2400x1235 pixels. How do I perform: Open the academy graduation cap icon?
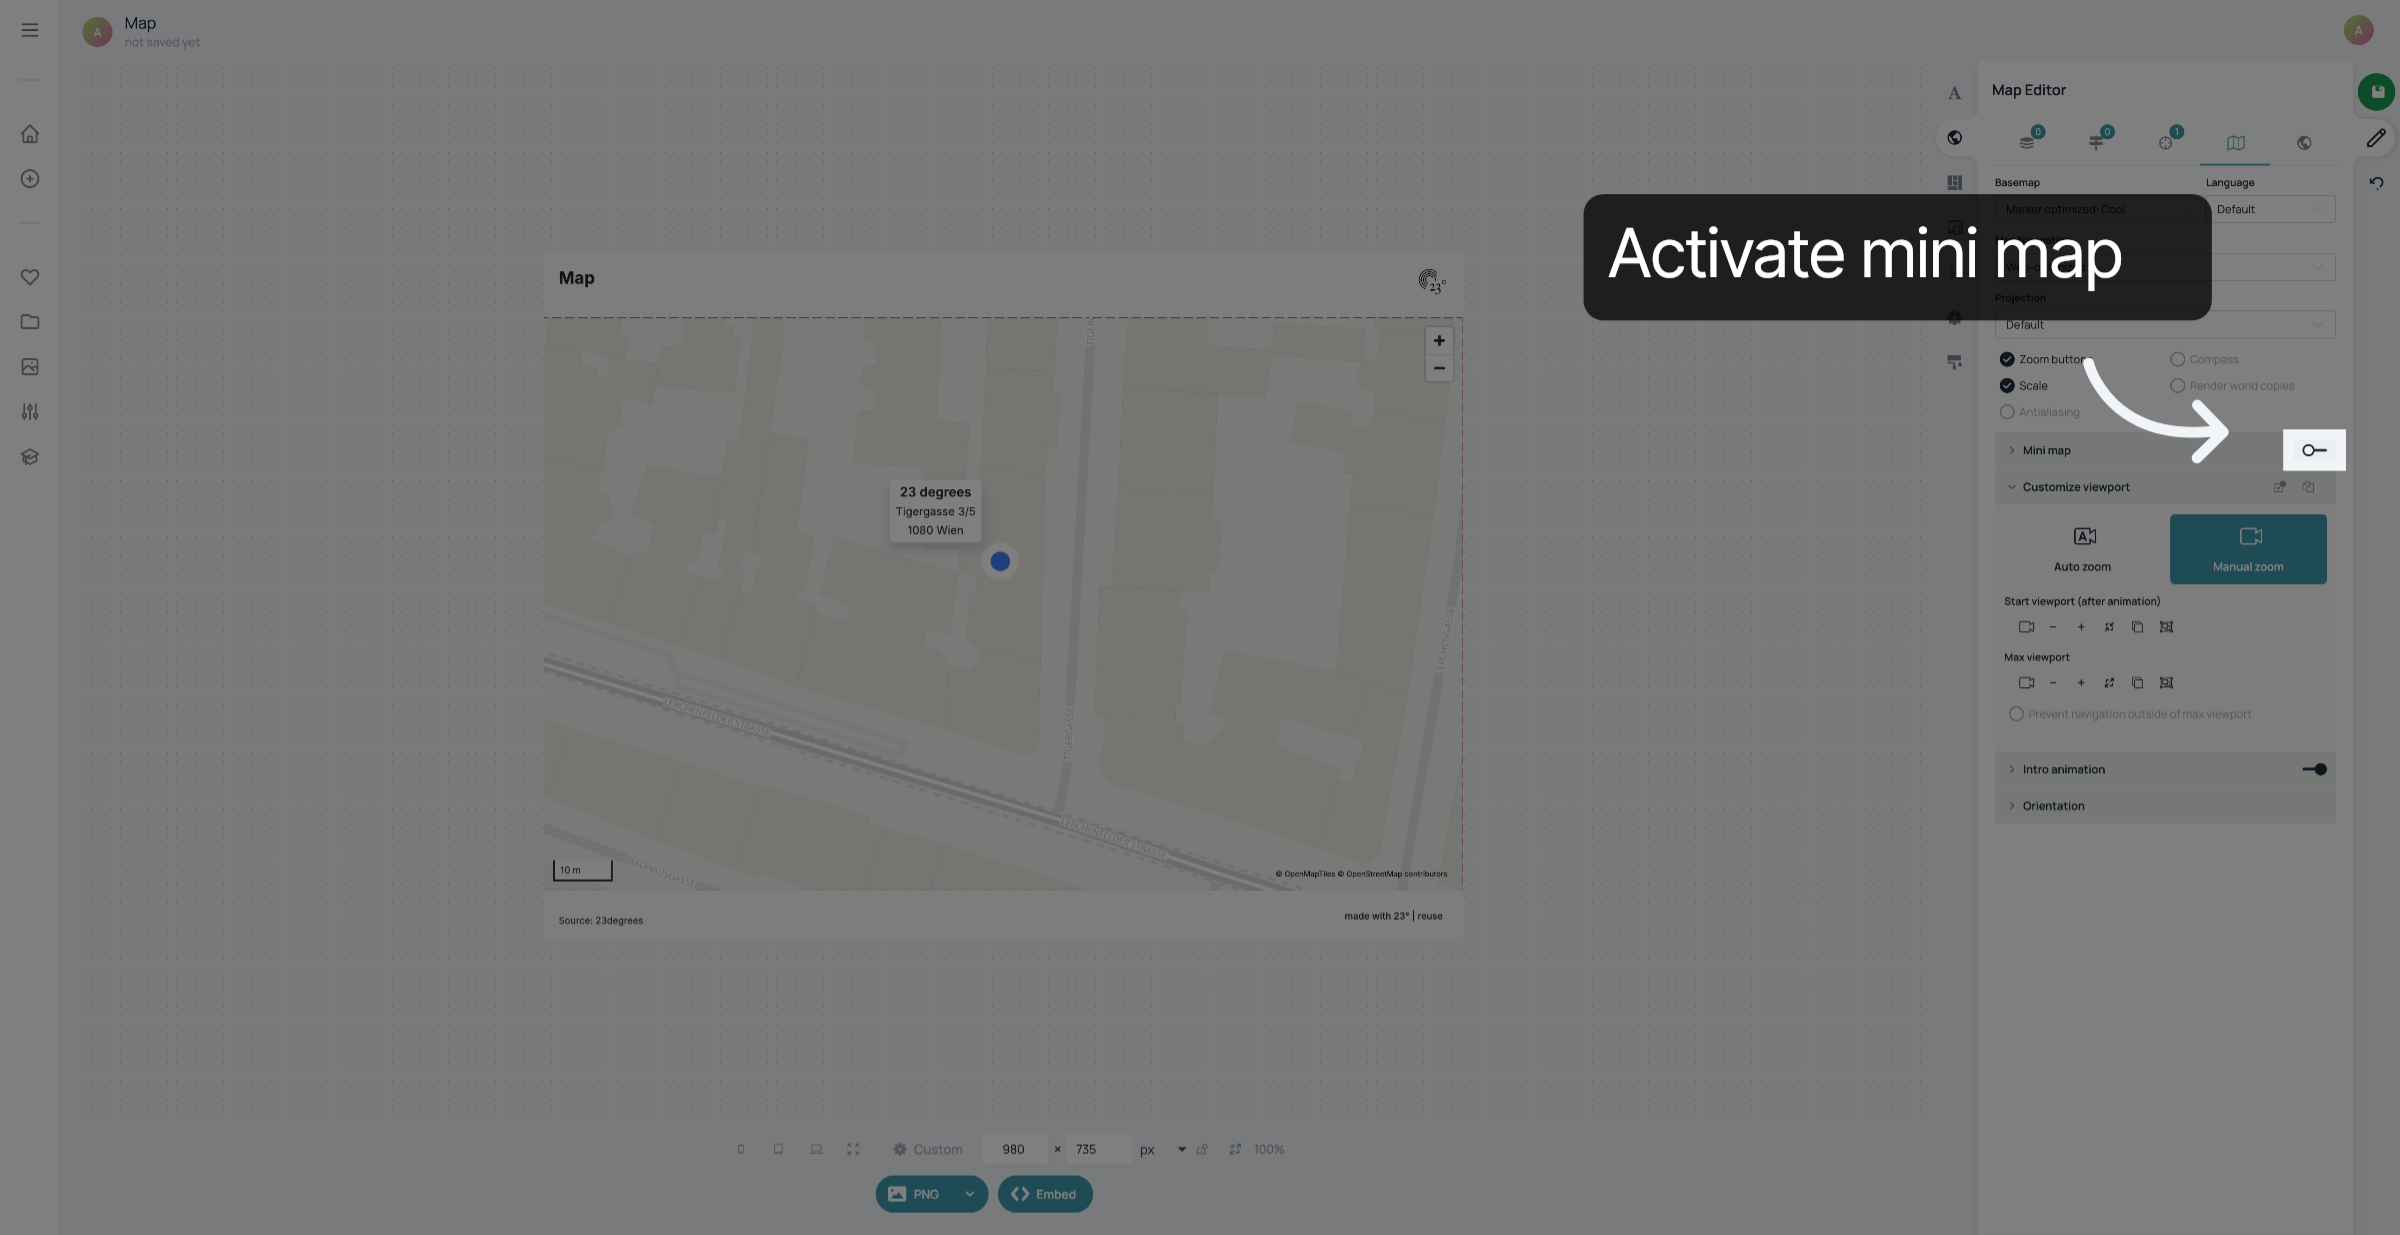click(30, 457)
